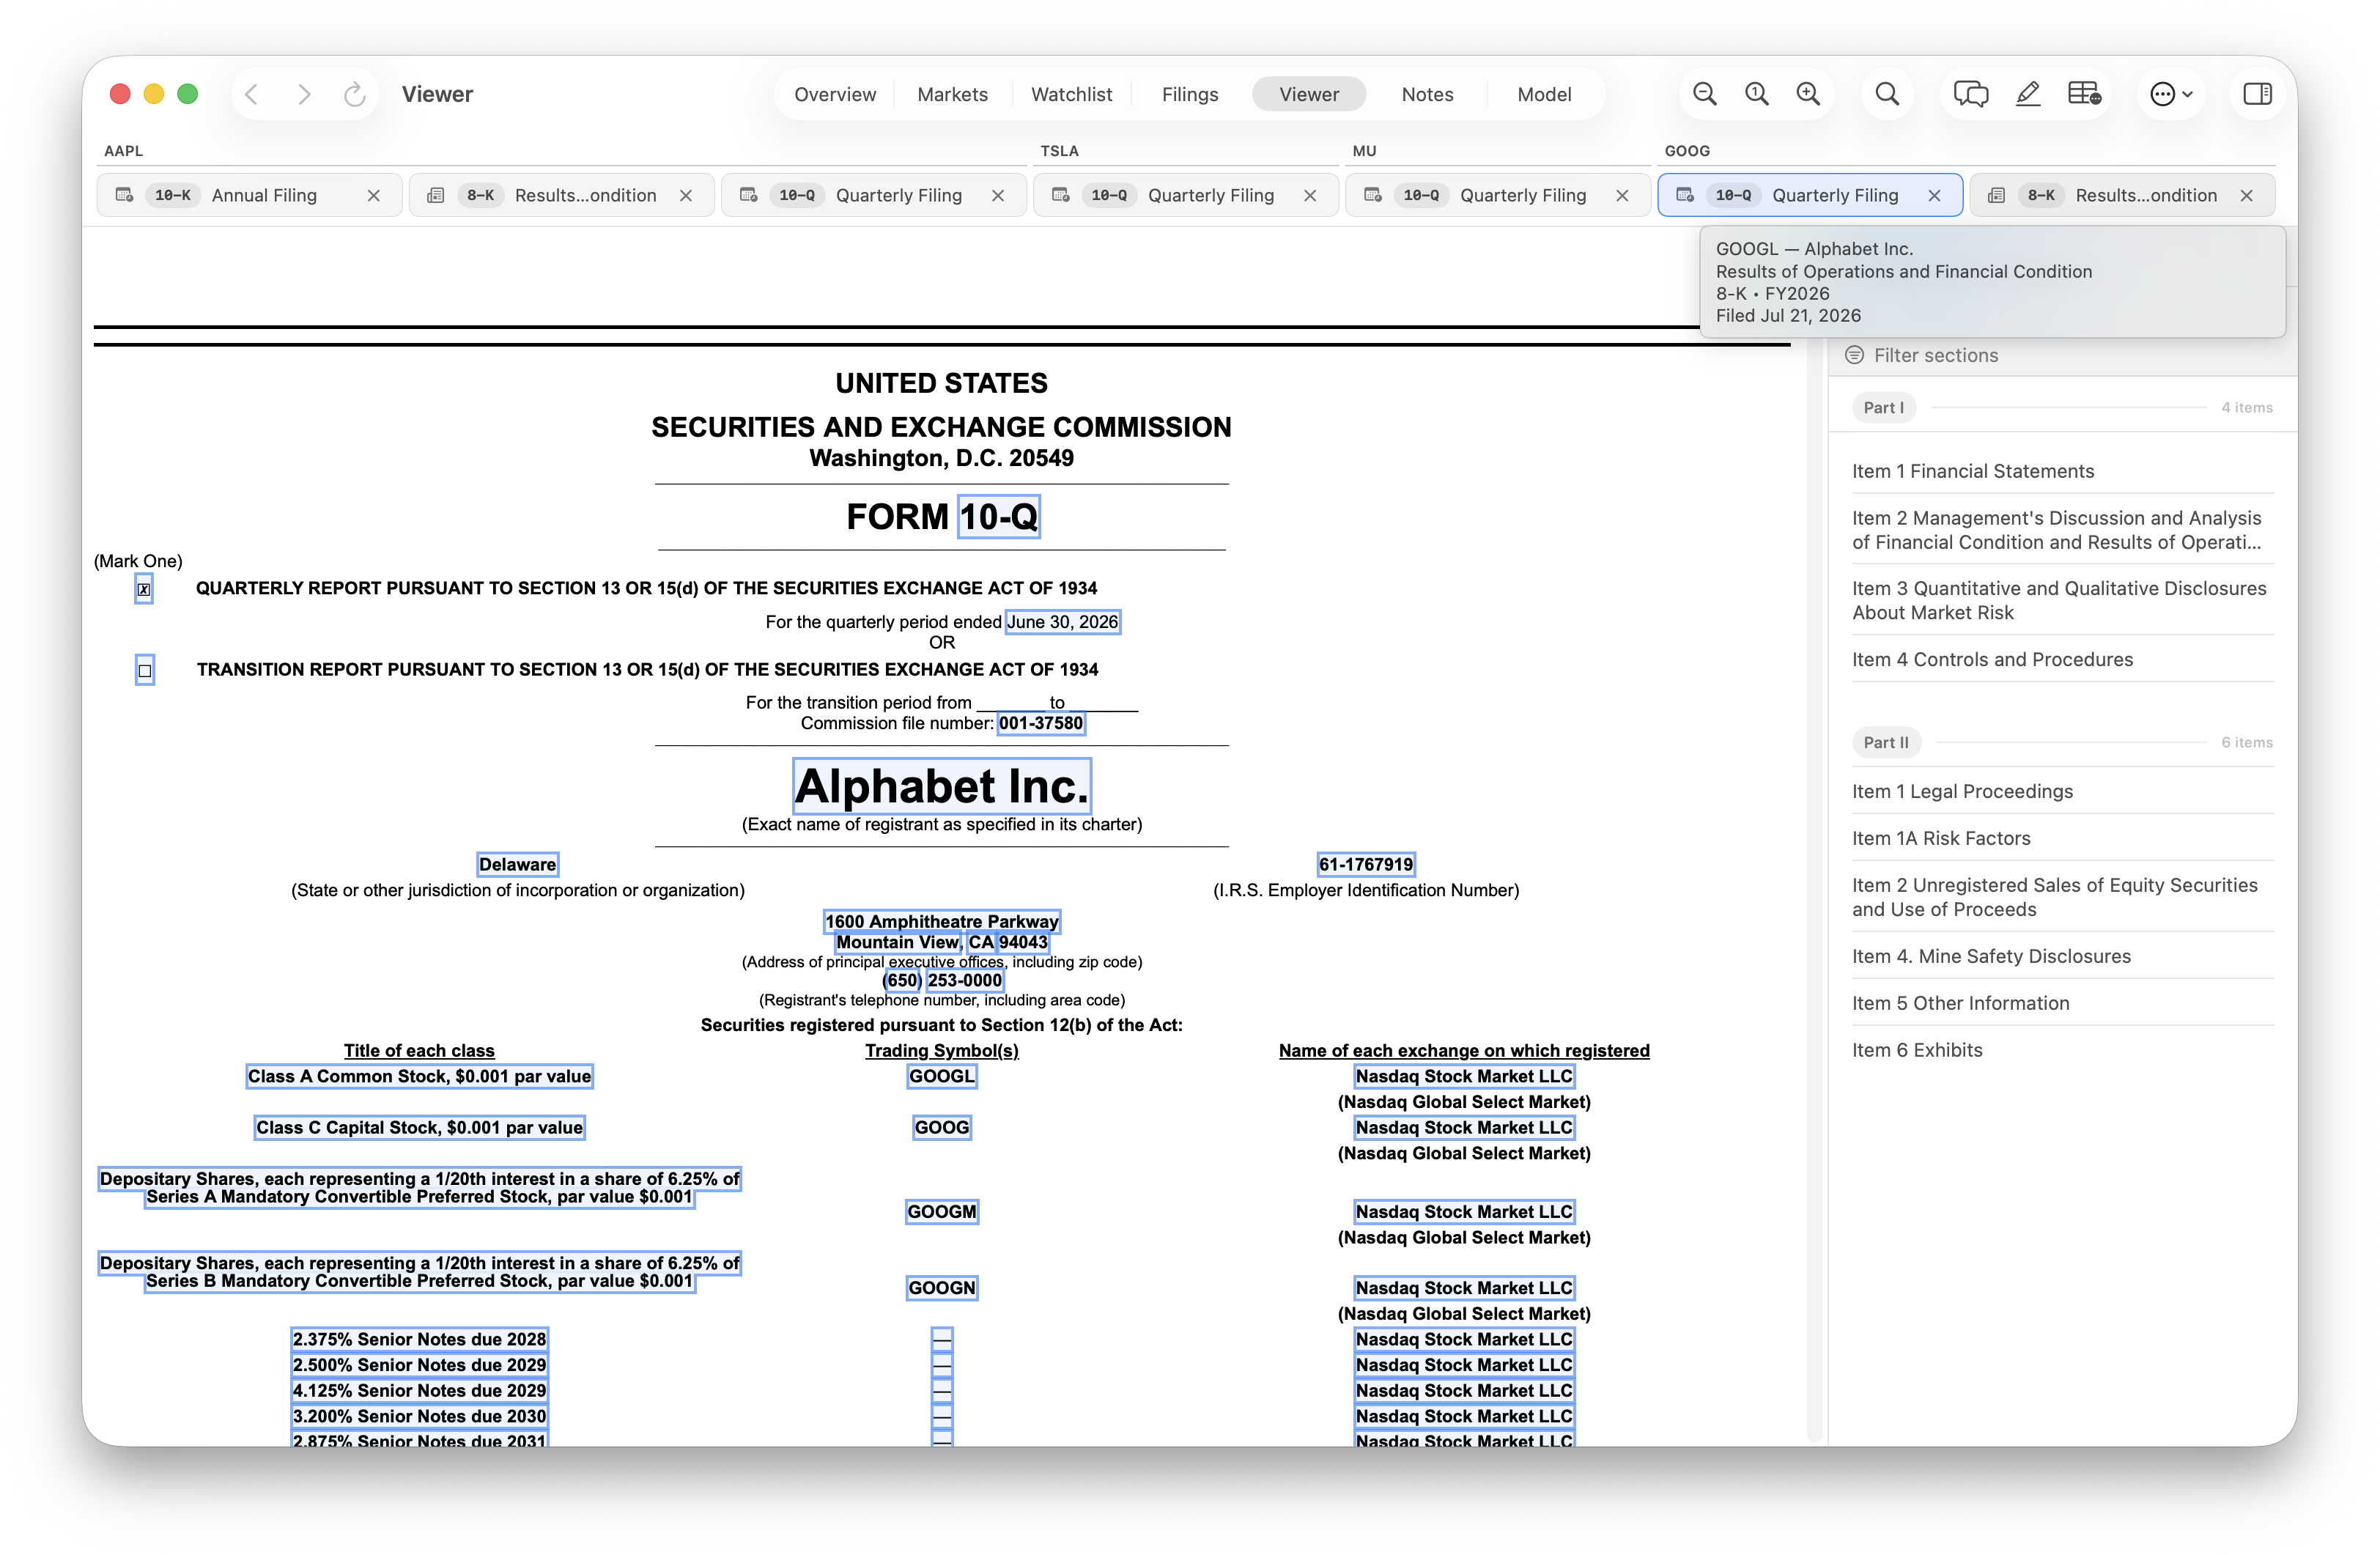2380x1555 pixels.
Task: Open the more options ellipsis dropdown
Action: [2171, 94]
